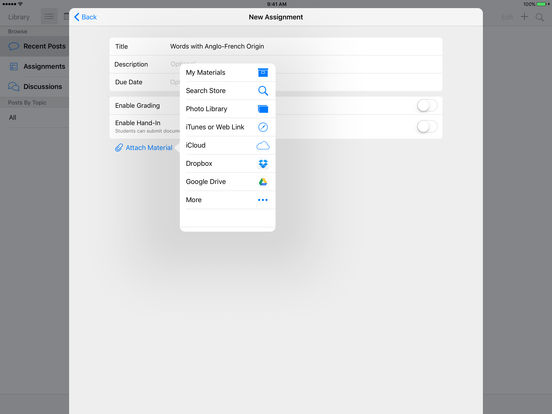
Task: Open Photo Library from the attach popup
Action: tap(227, 109)
